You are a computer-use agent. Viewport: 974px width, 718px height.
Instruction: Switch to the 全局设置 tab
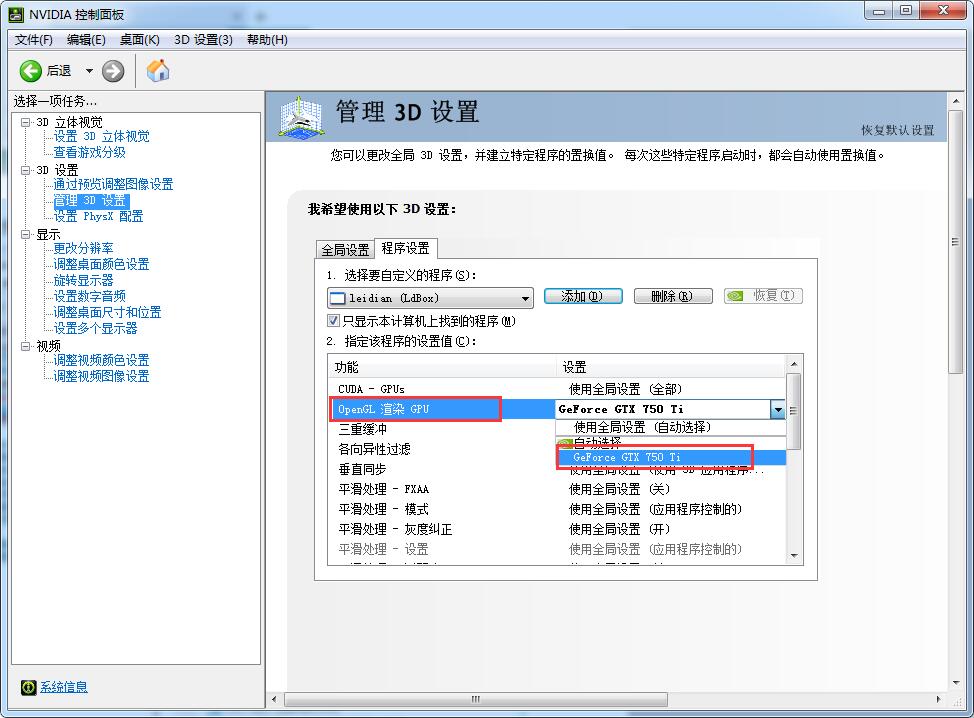[345, 250]
